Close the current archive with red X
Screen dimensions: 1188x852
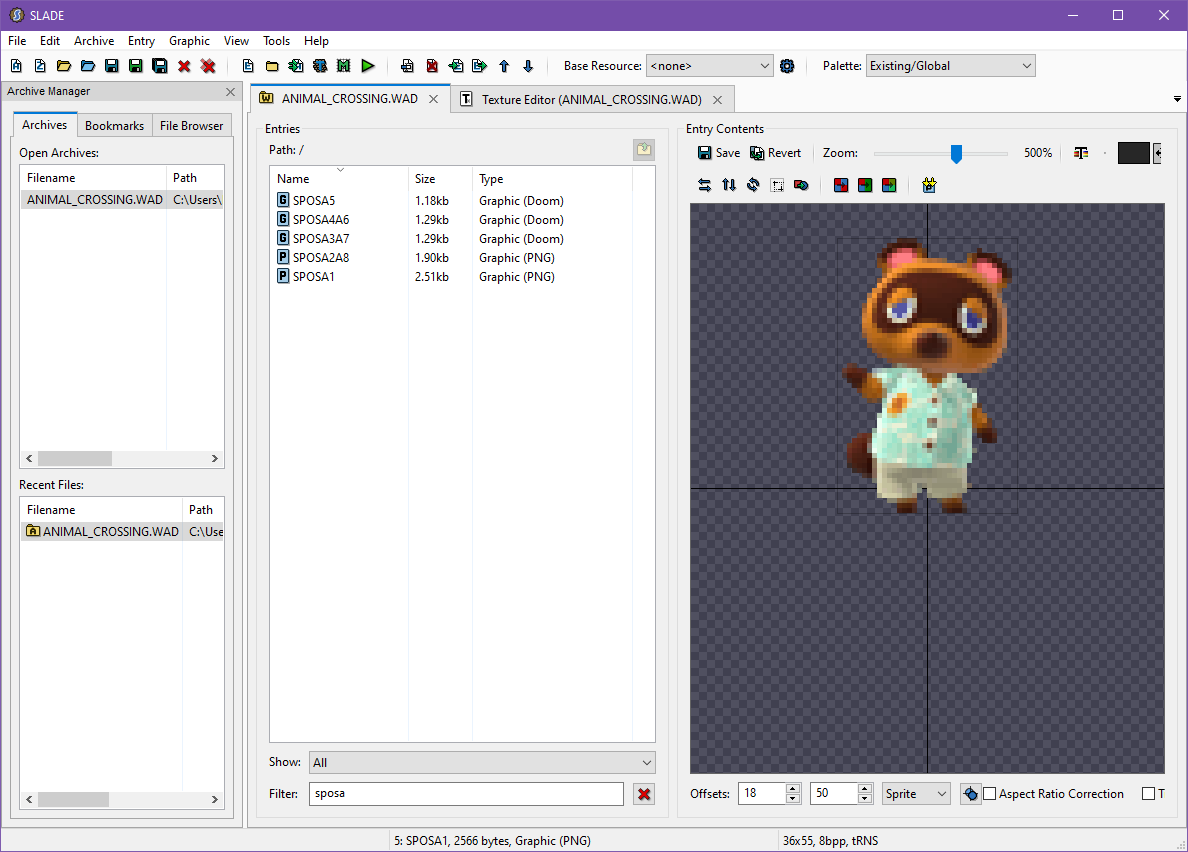[x=184, y=66]
